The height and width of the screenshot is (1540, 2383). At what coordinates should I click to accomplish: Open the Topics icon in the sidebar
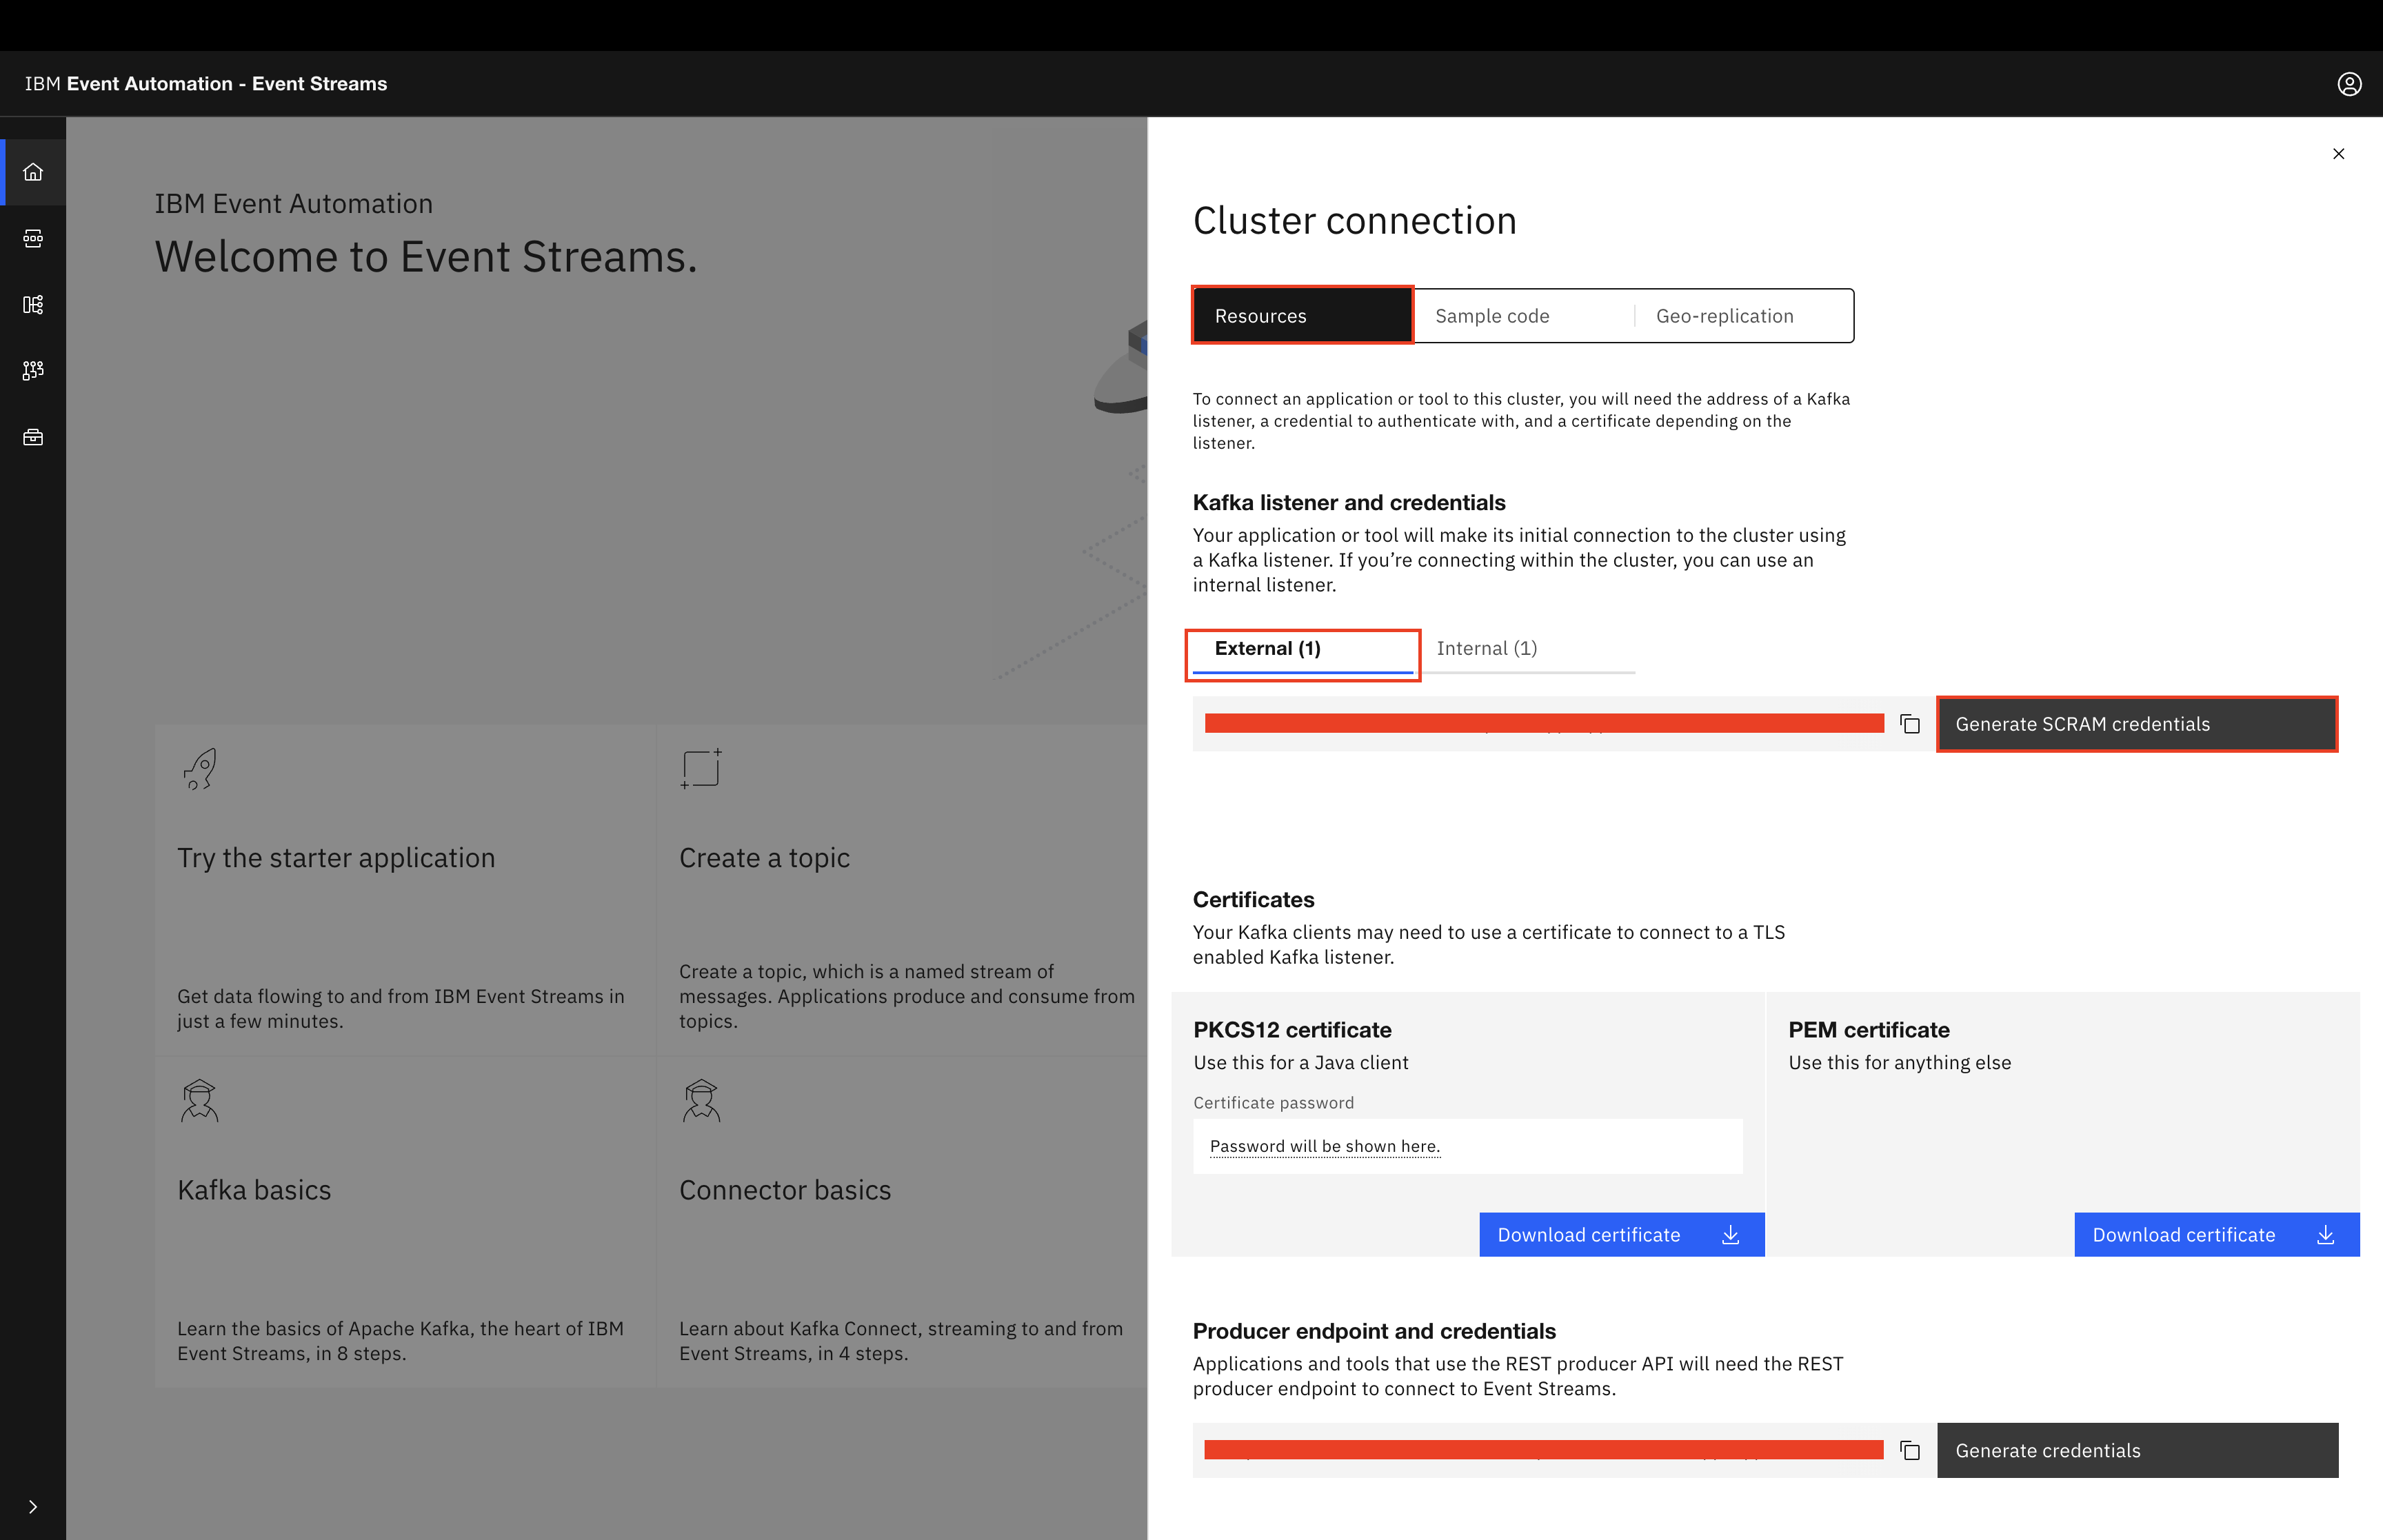(33, 238)
